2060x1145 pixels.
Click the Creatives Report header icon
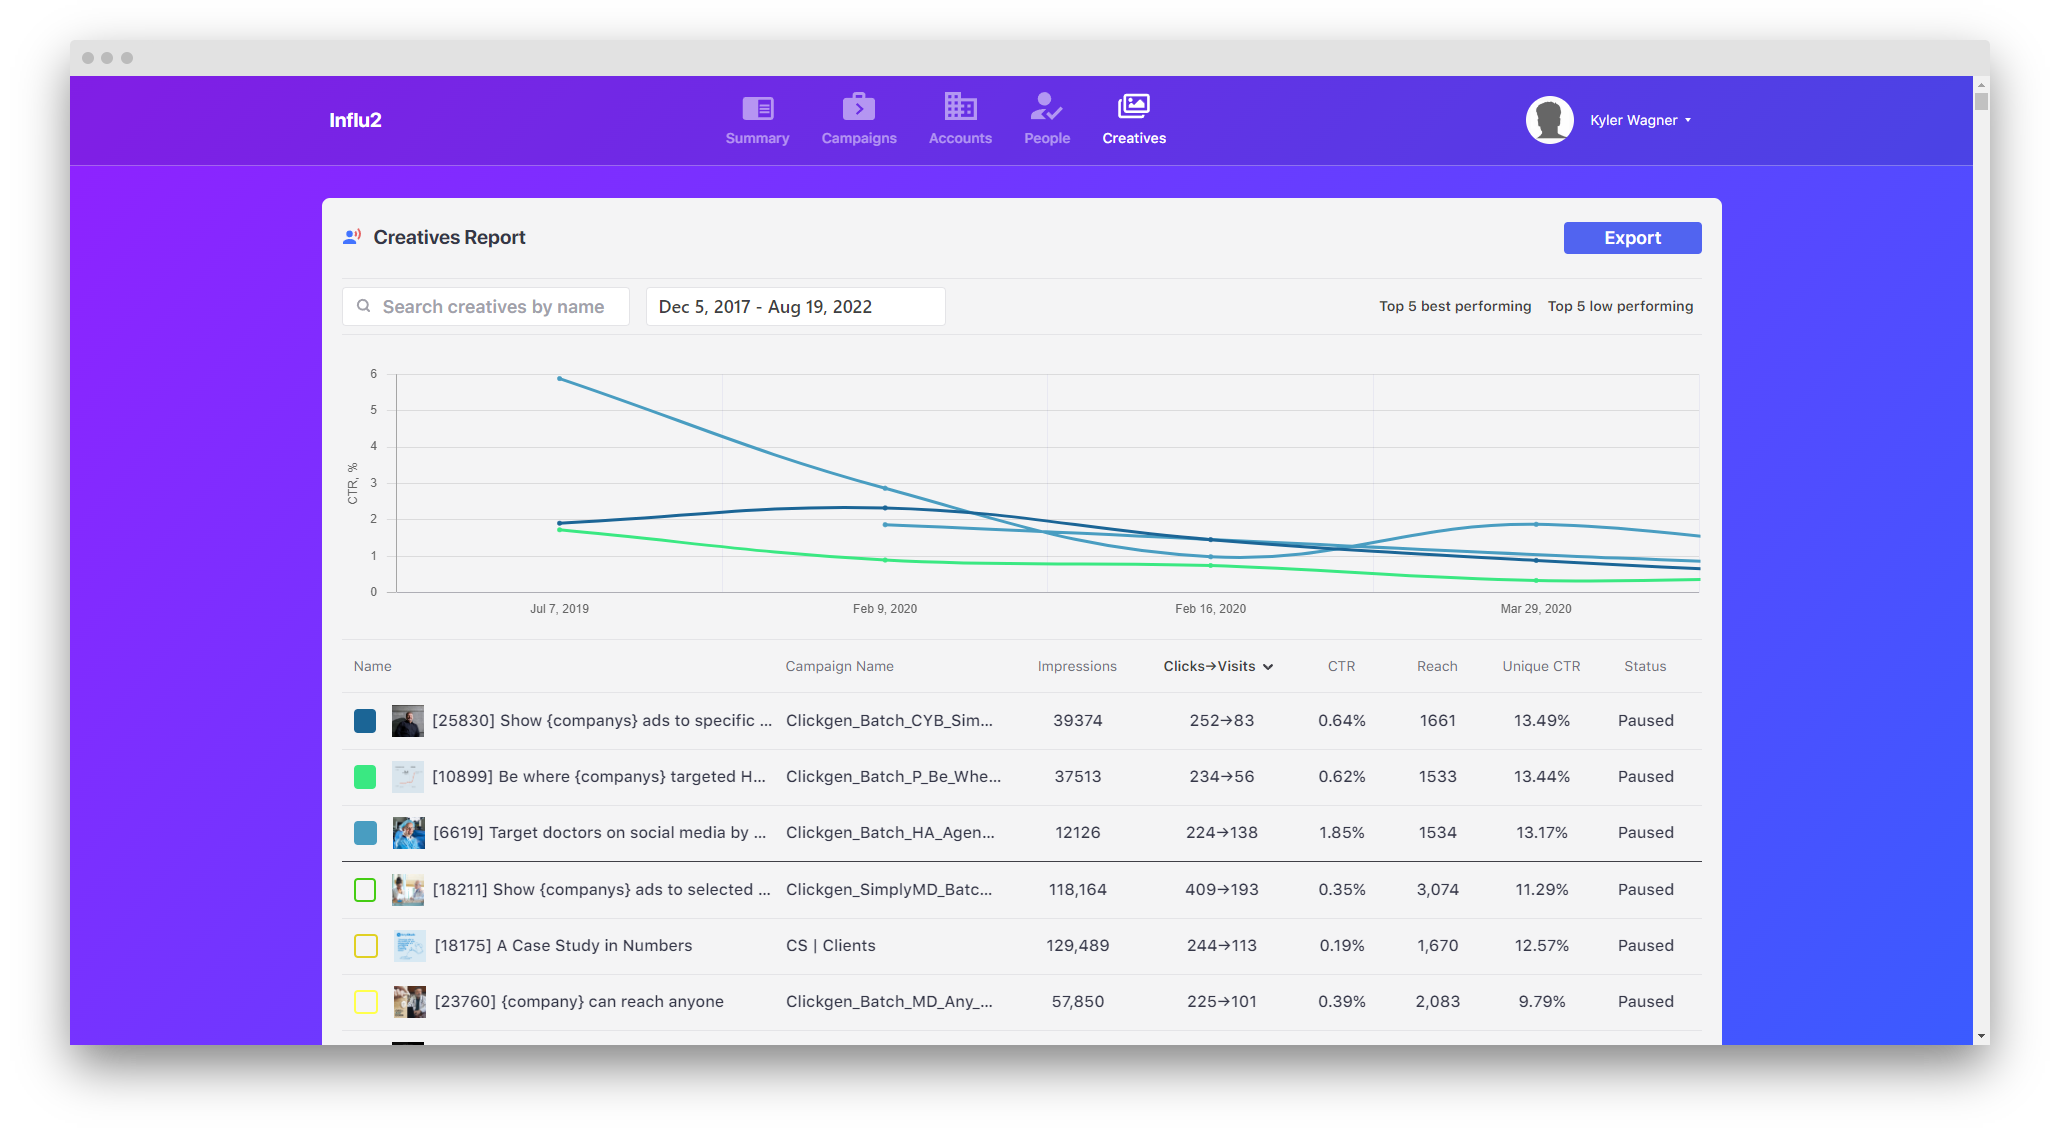click(352, 237)
